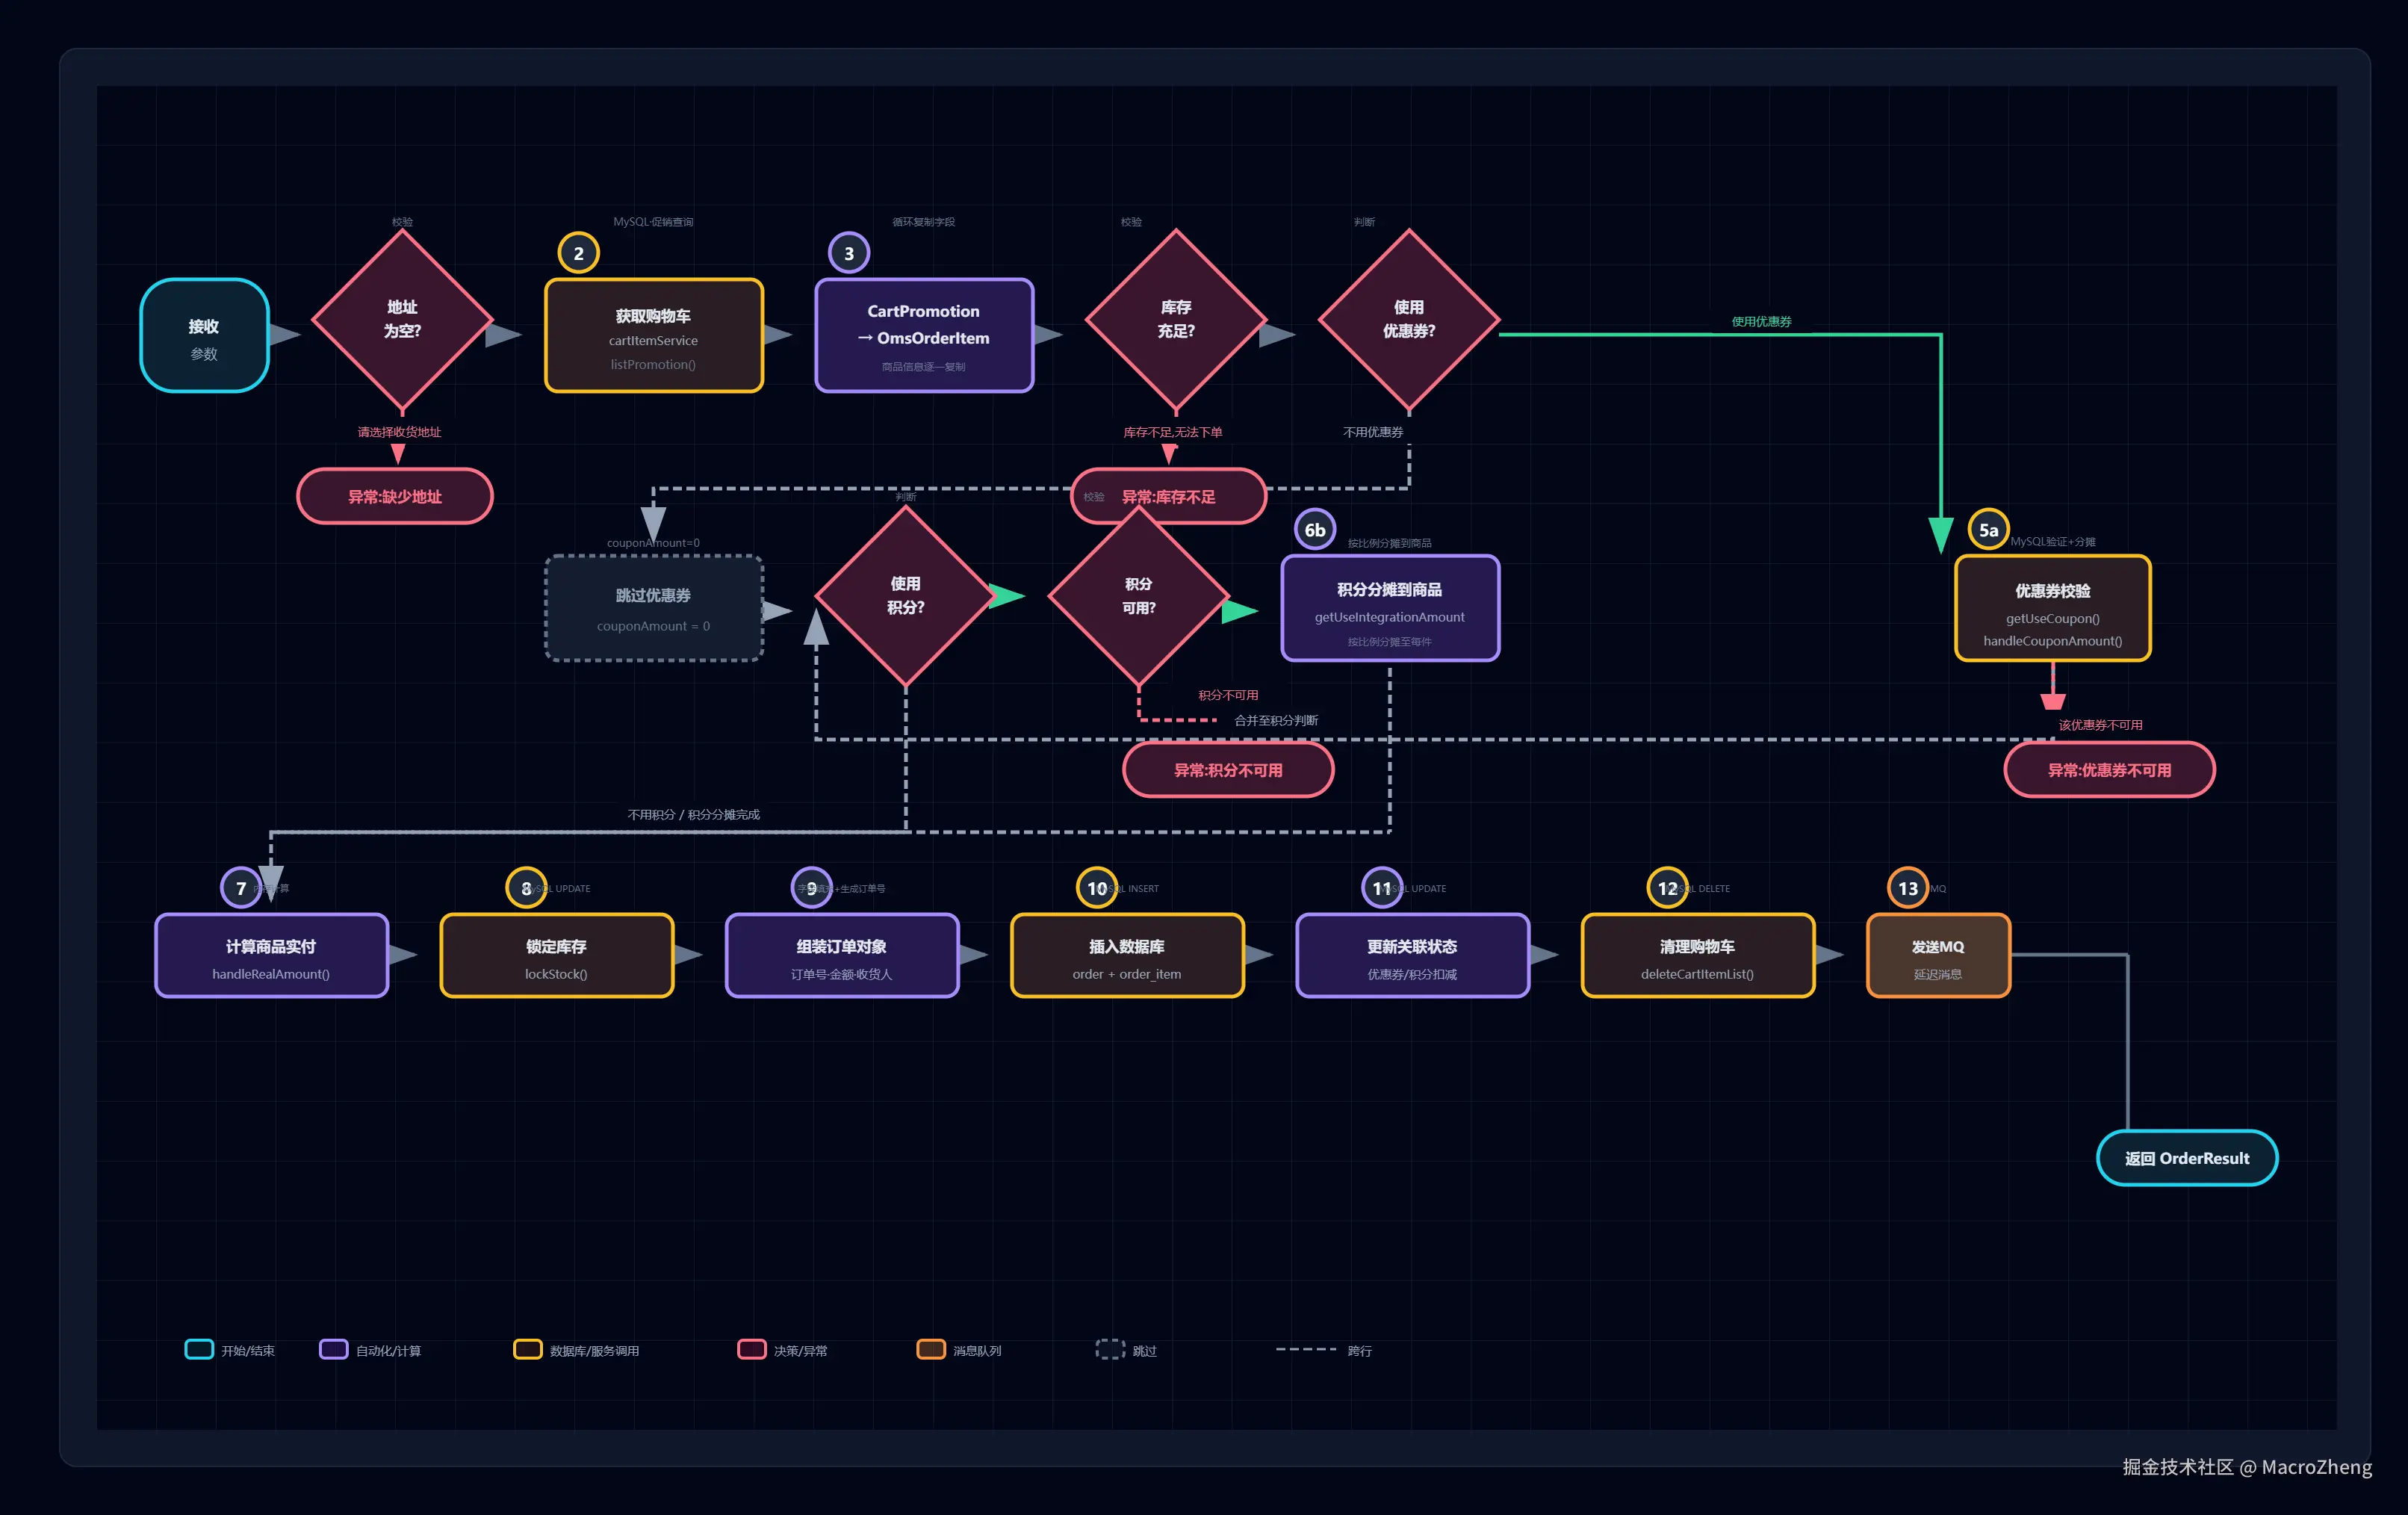This screenshot has width=2408, height=1515.
Task: Click the 跨行 legend label
Action: 1359,1351
